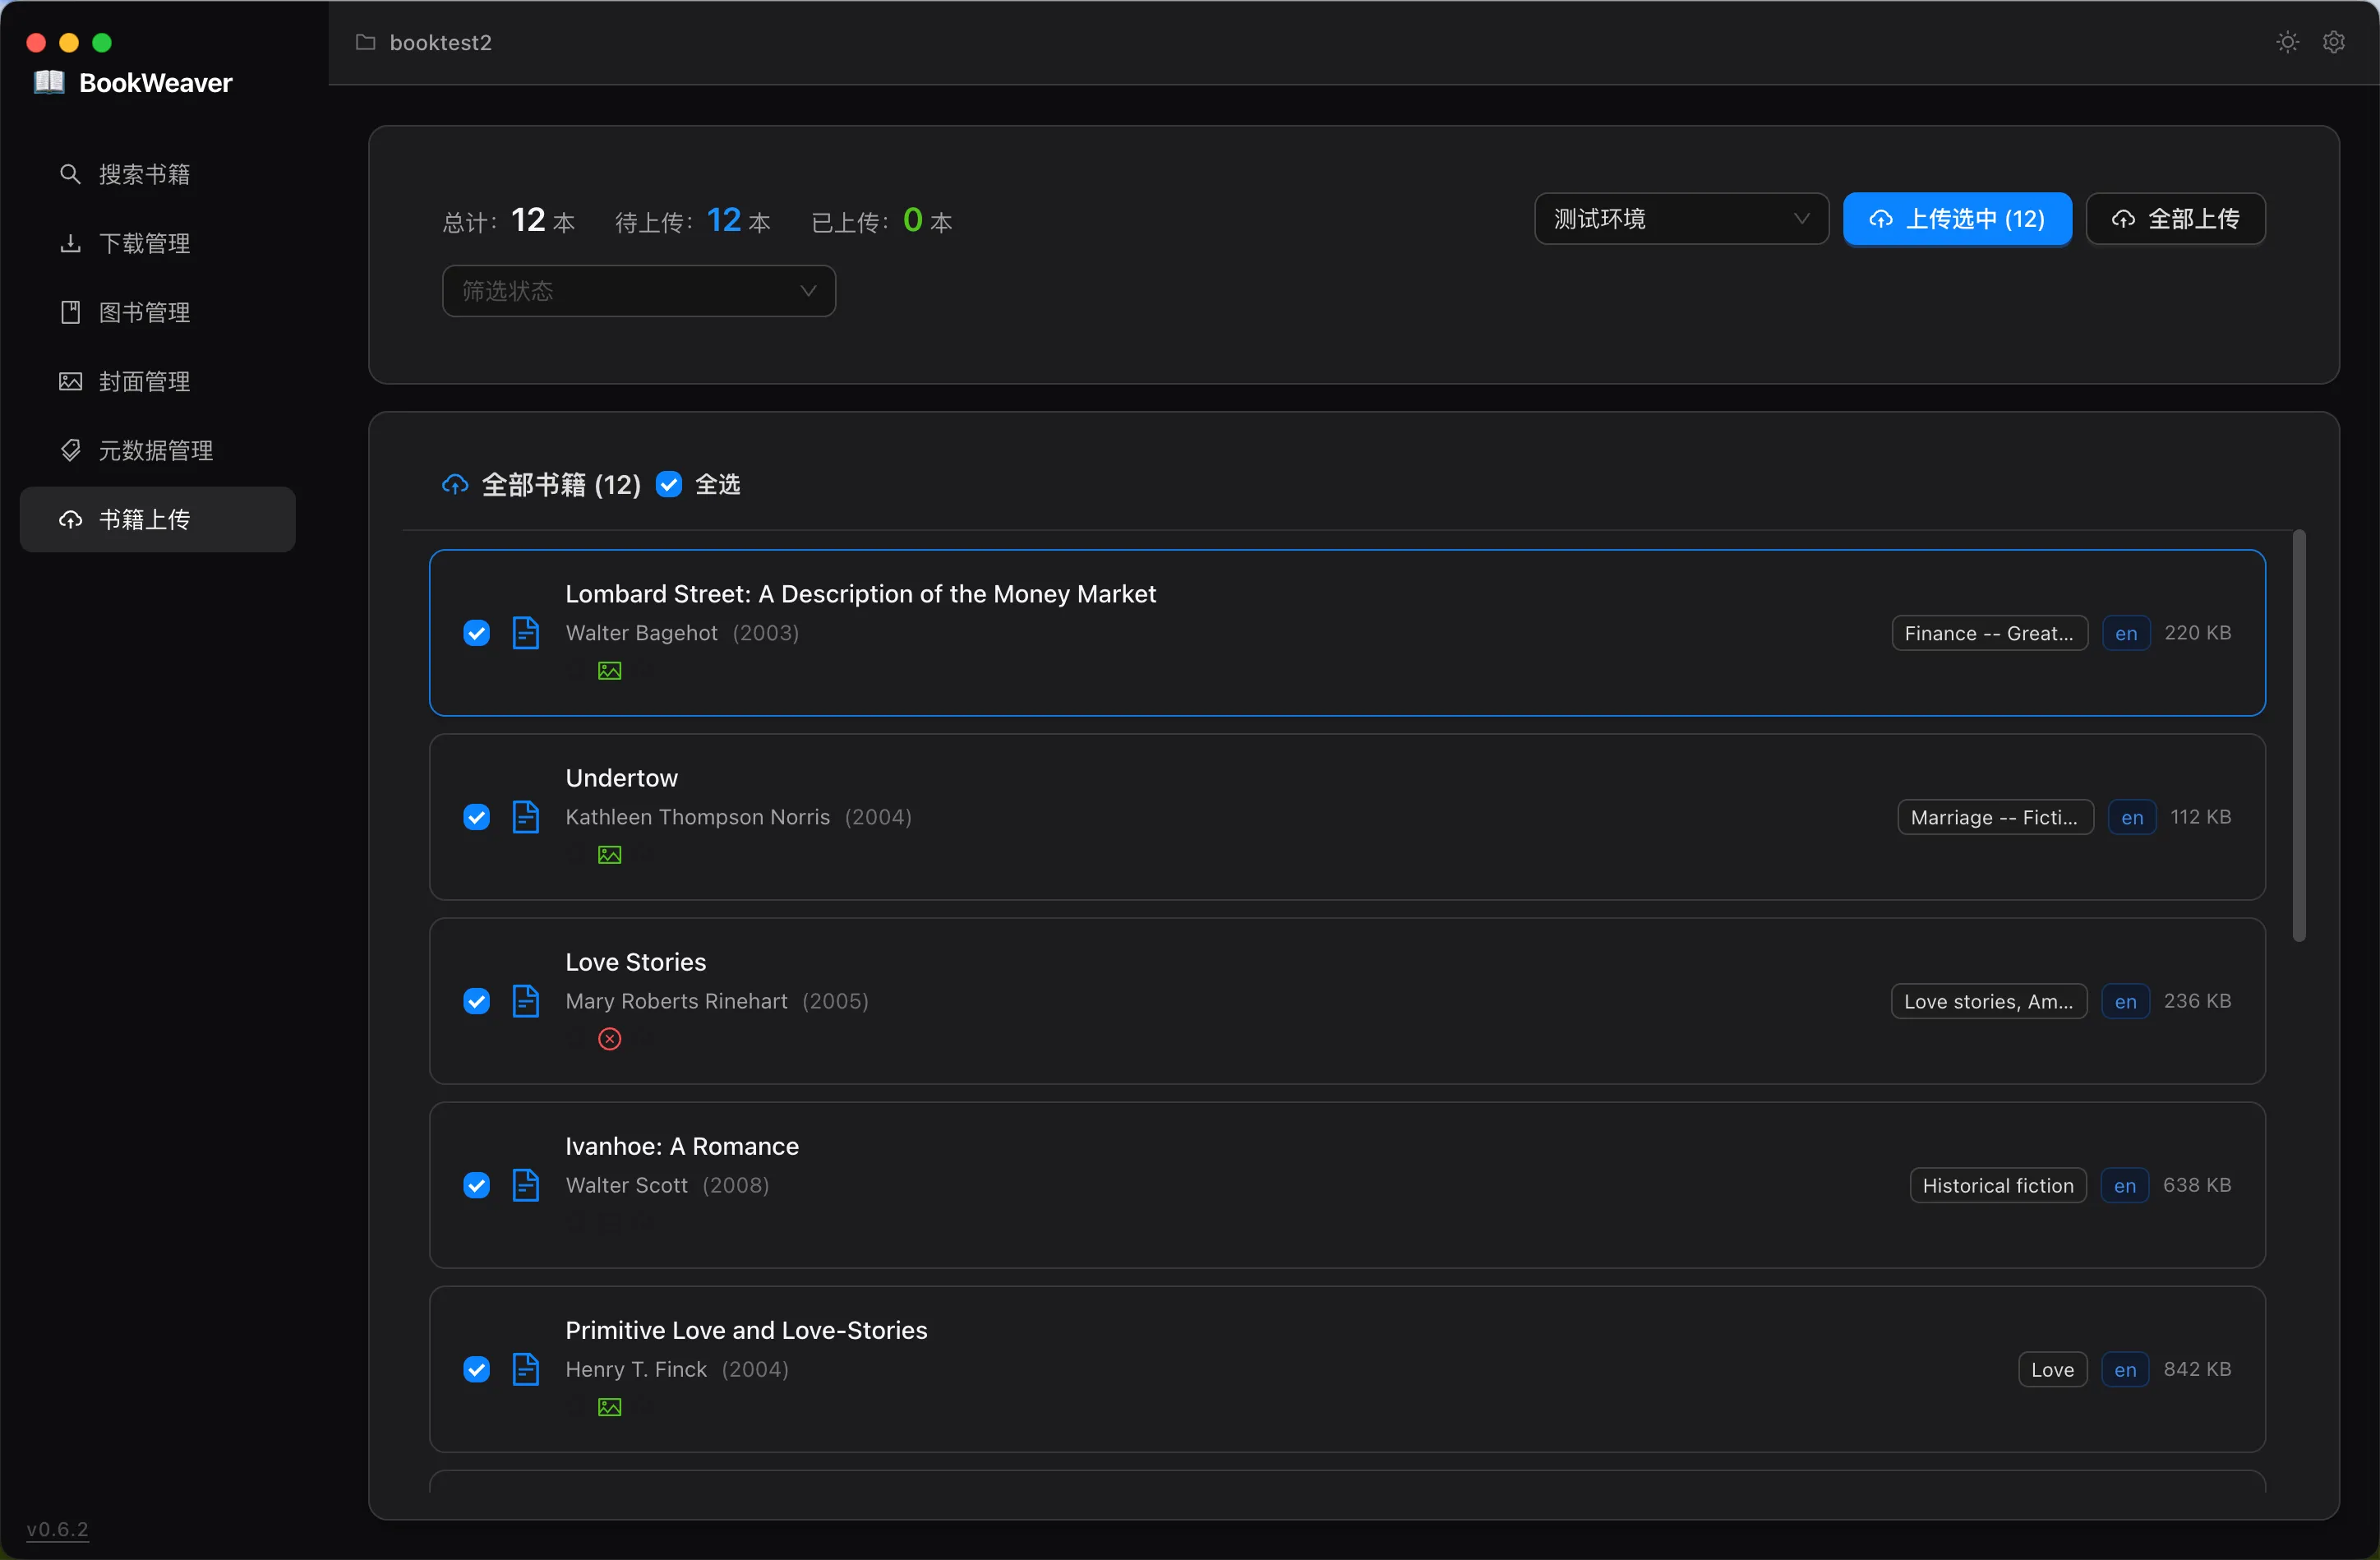Image resolution: width=2380 pixels, height=1560 pixels.
Task: Click the folder icon beside booktest2
Action: click(x=366, y=42)
